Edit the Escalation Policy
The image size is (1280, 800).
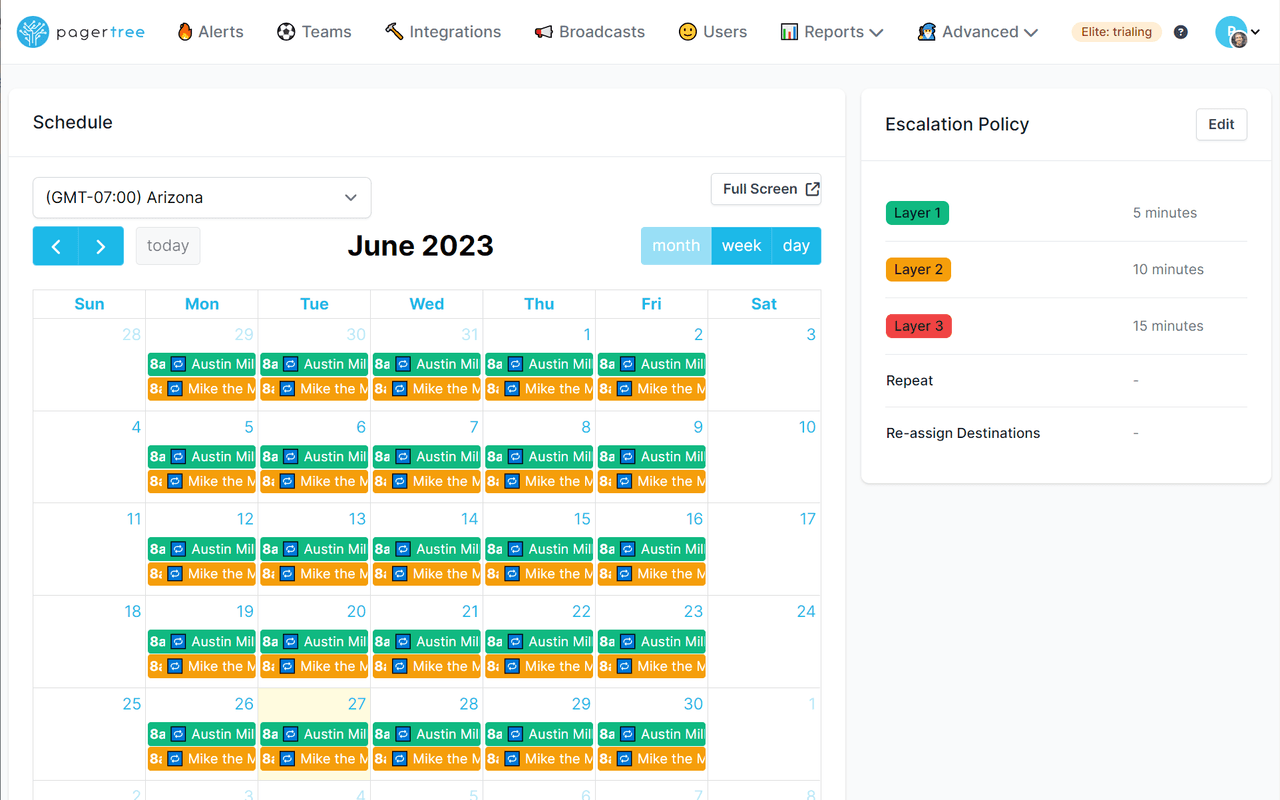pyautogui.click(x=1221, y=124)
